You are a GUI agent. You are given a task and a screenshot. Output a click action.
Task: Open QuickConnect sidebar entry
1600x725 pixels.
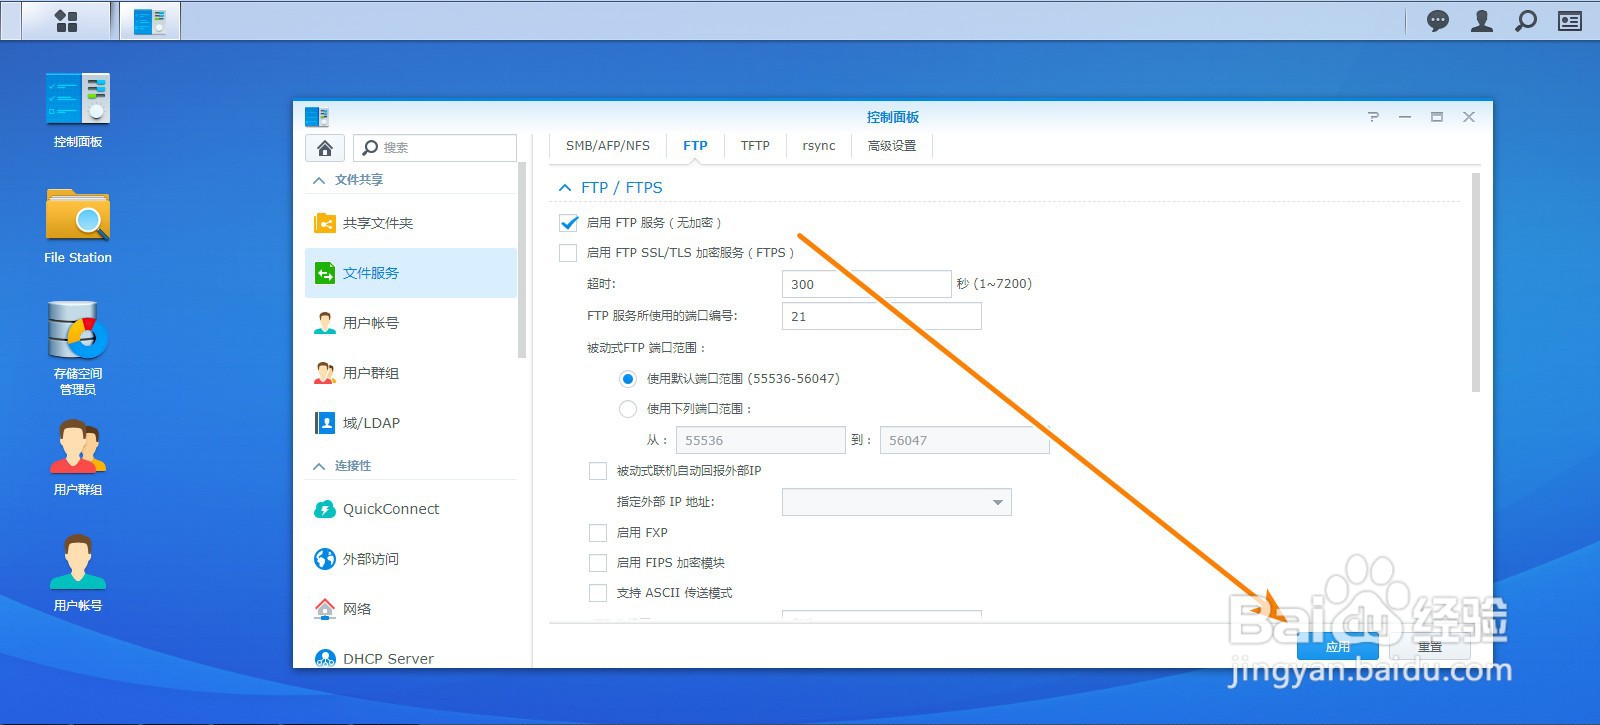click(411, 509)
